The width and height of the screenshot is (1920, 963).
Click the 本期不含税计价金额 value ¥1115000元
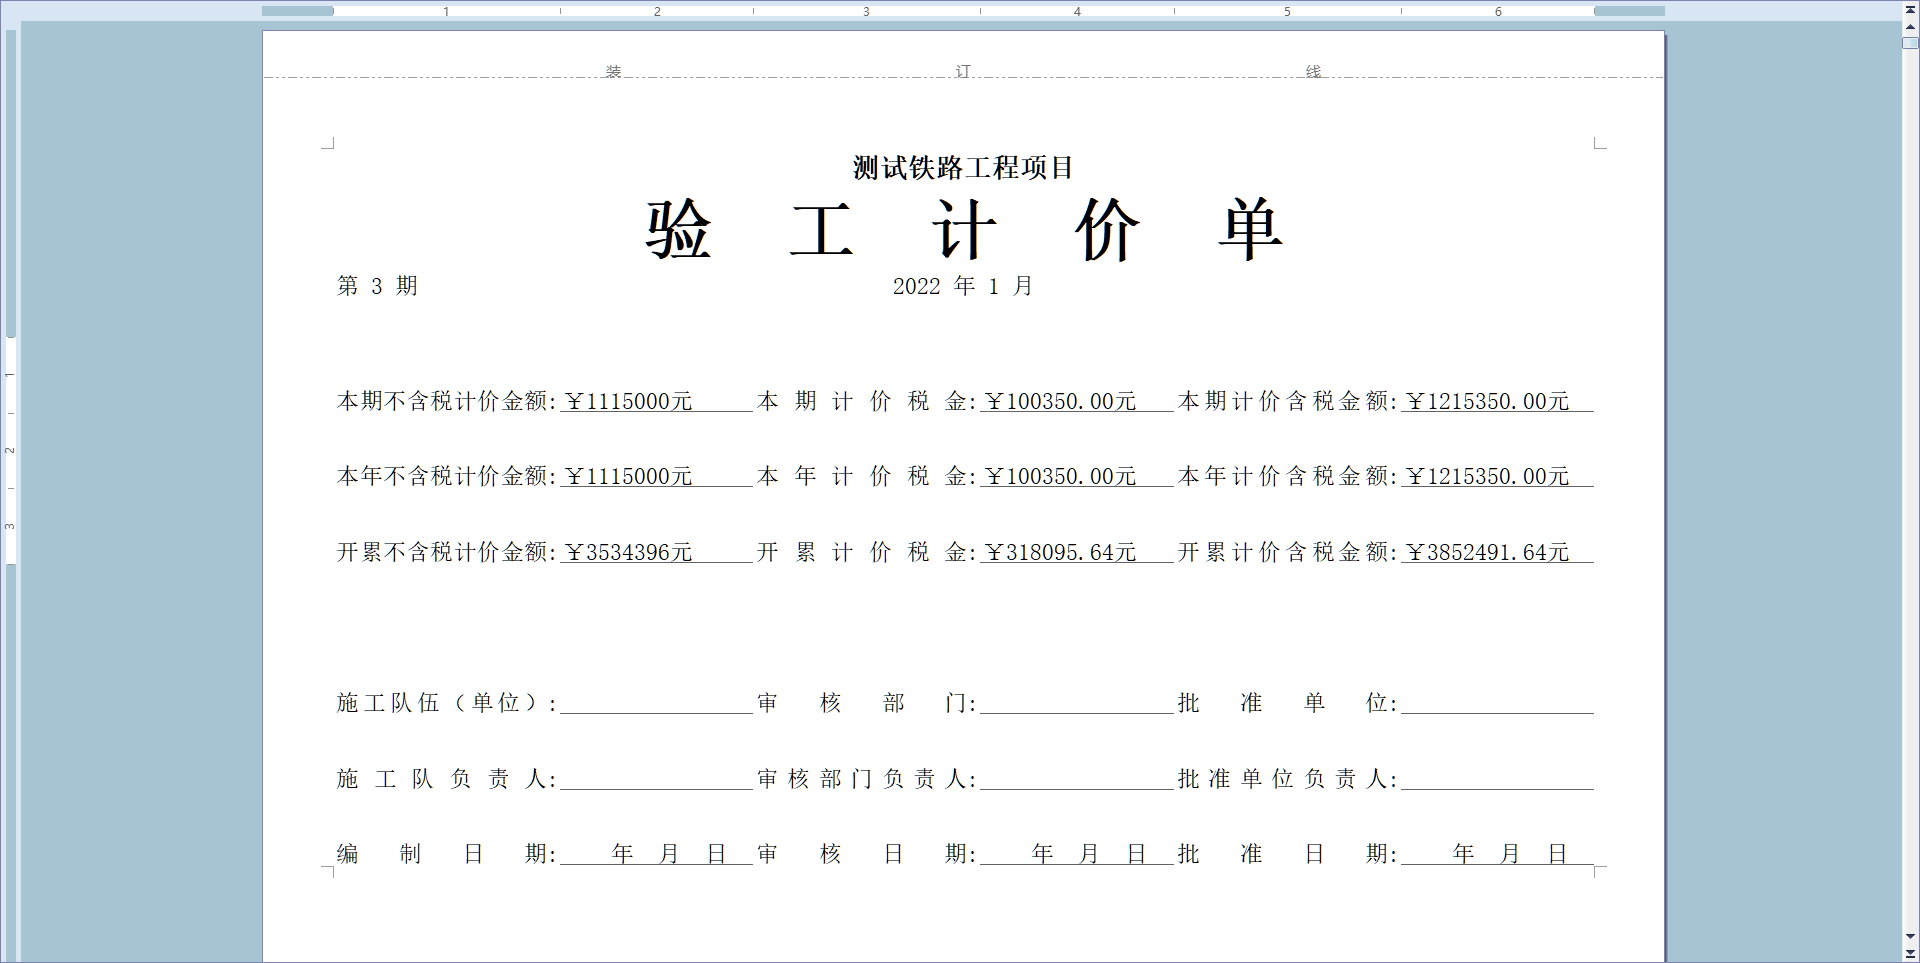tap(629, 402)
